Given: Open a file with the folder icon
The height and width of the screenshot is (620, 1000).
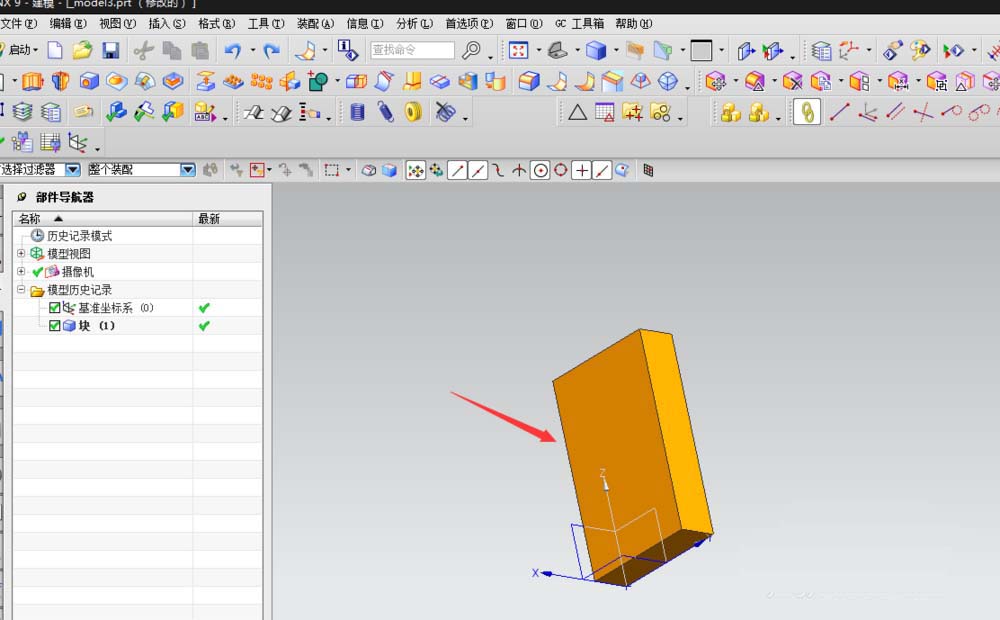Looking at the screenshot, I should click(x=82, y=50).
